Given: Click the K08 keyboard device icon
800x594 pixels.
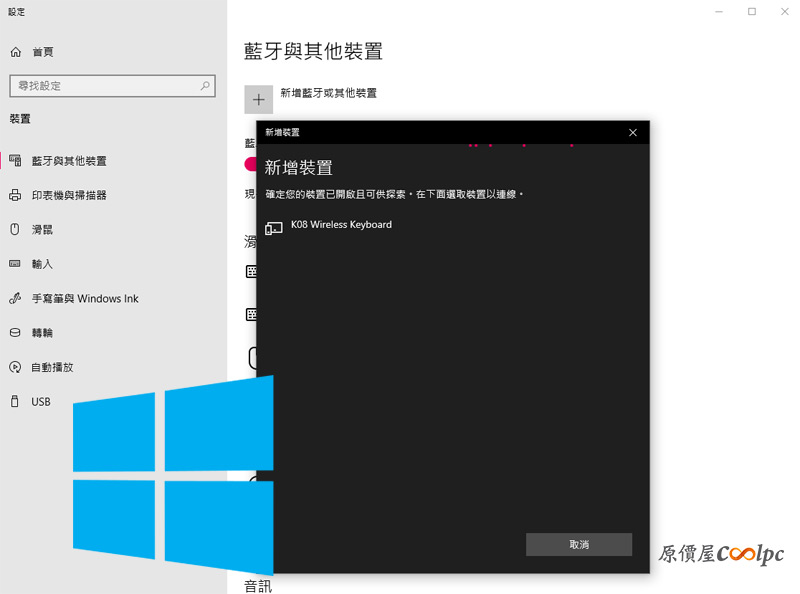Looking at the screenshot, I should pos(273,228).
